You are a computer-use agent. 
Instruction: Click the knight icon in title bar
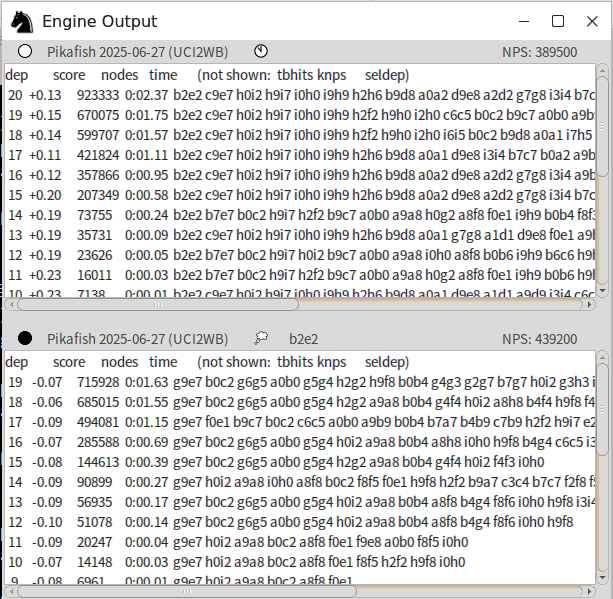(21, 21)
